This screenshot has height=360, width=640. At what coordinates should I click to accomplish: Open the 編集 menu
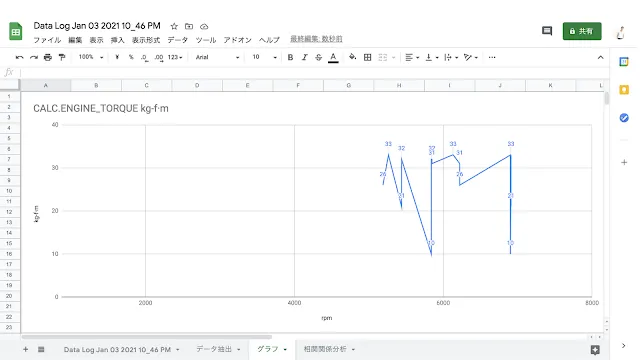tap(75, 40)
